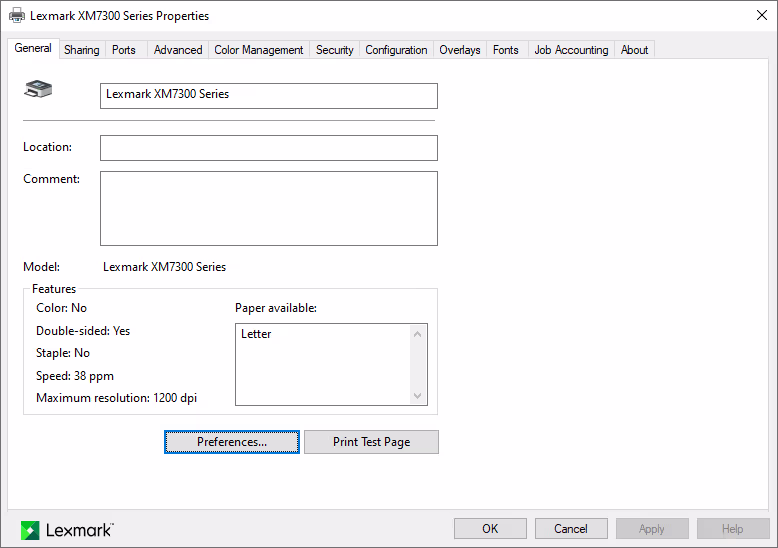Switch to the General tab

(33, 48)
